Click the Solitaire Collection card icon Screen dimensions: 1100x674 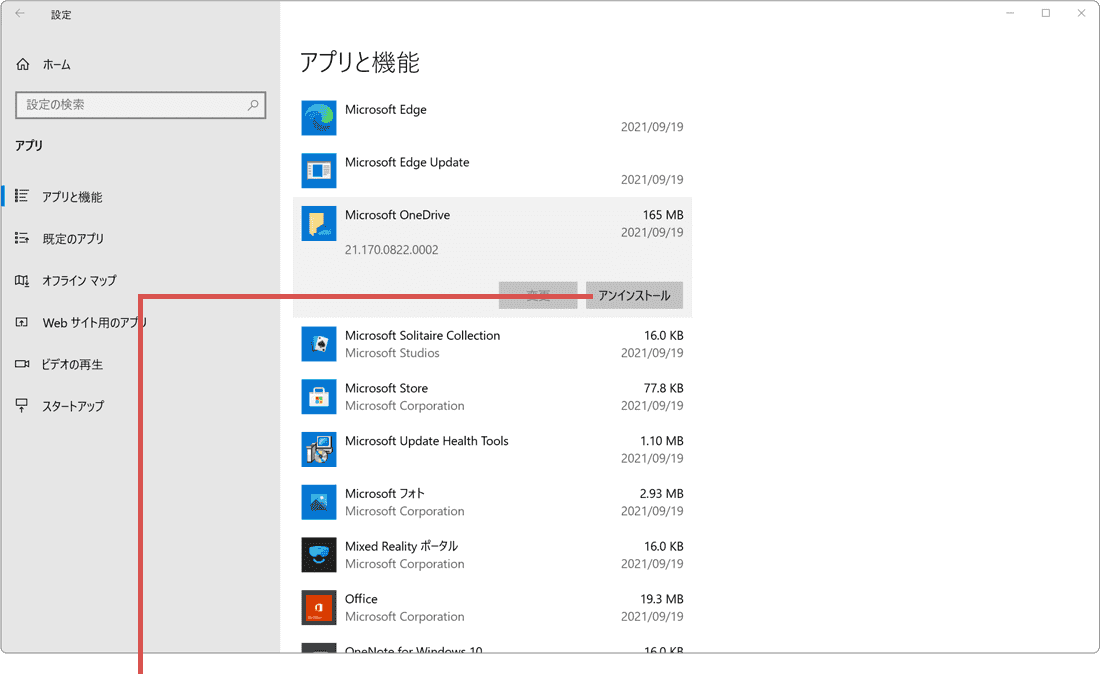[x=318, y=344]
